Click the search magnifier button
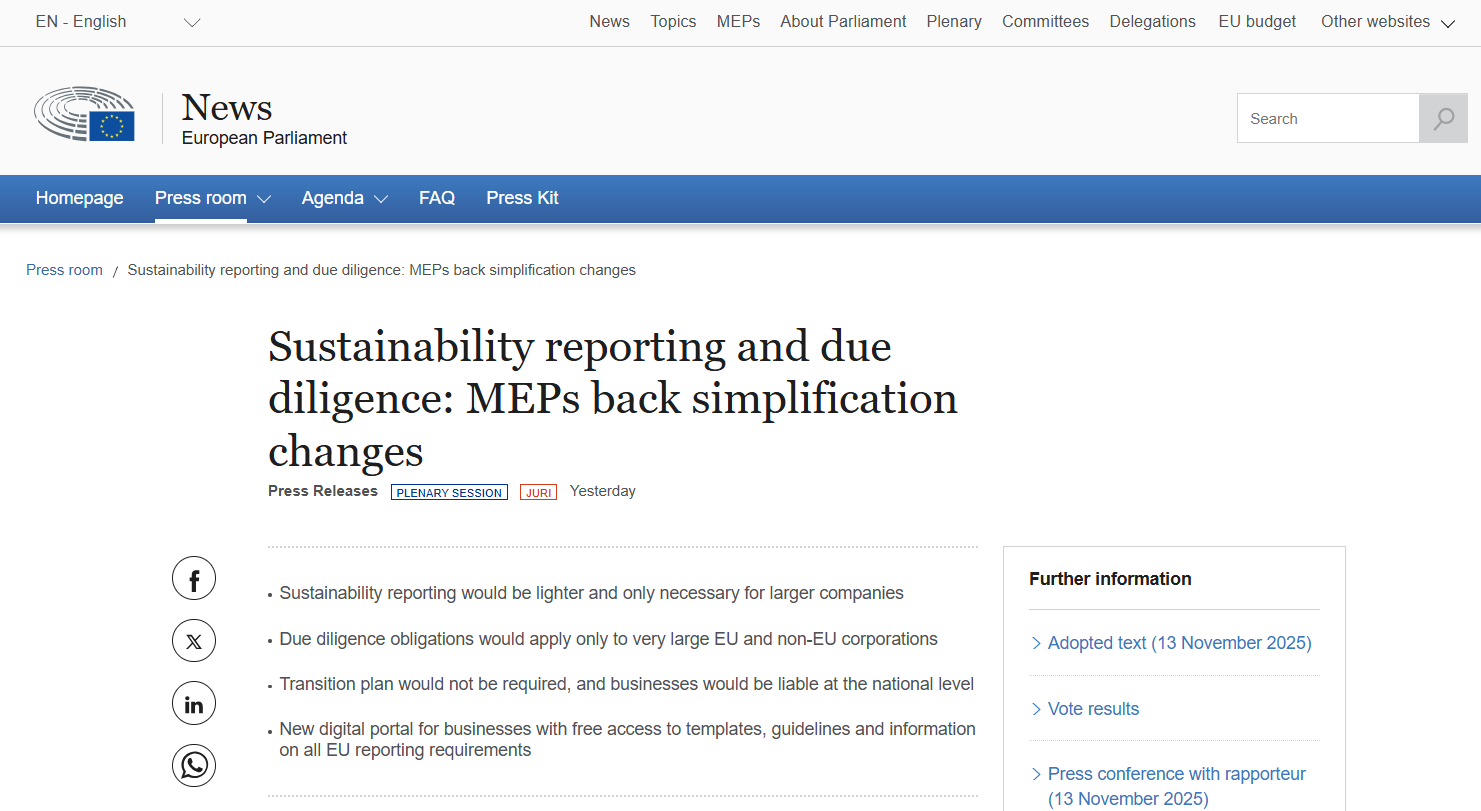 (x=1443, y=119)
